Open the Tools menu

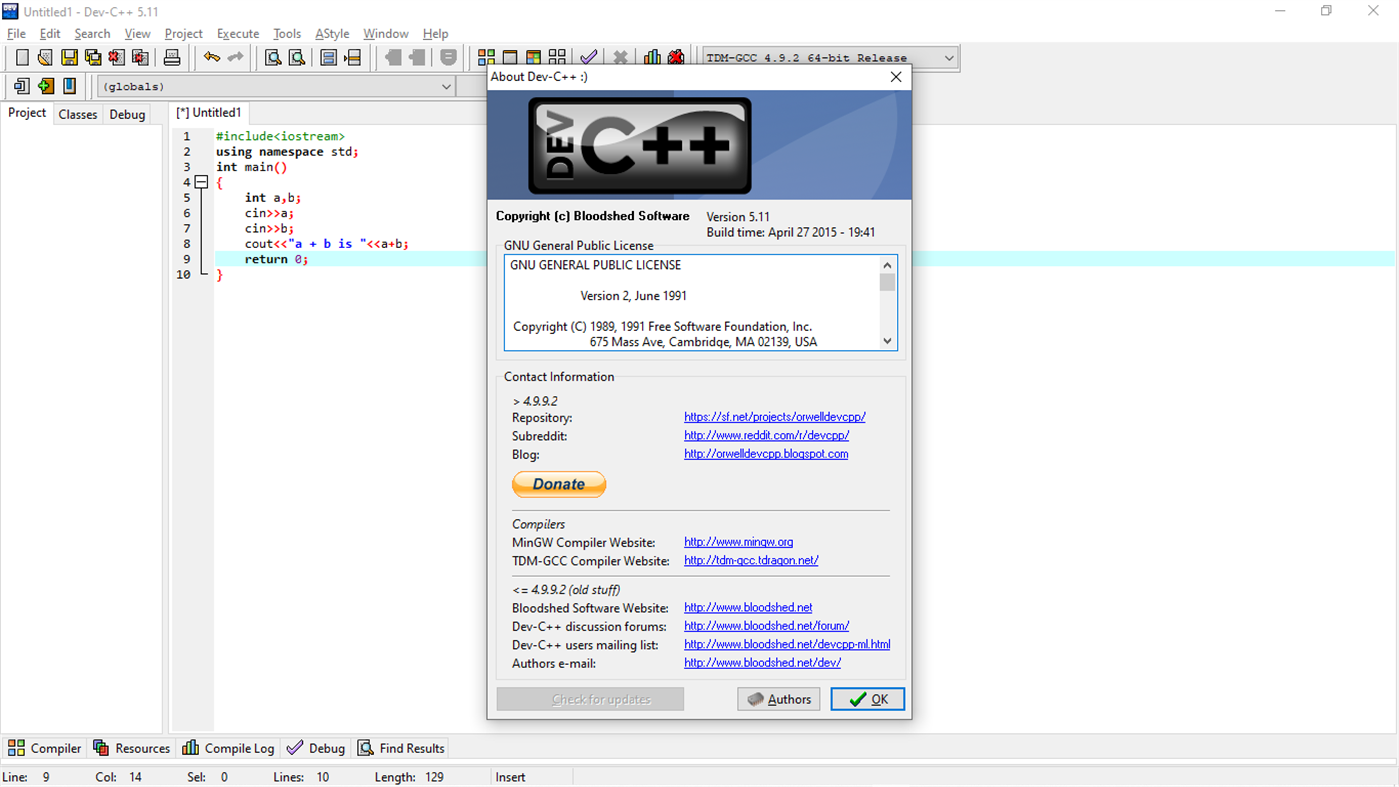click(x=287, y=33)
